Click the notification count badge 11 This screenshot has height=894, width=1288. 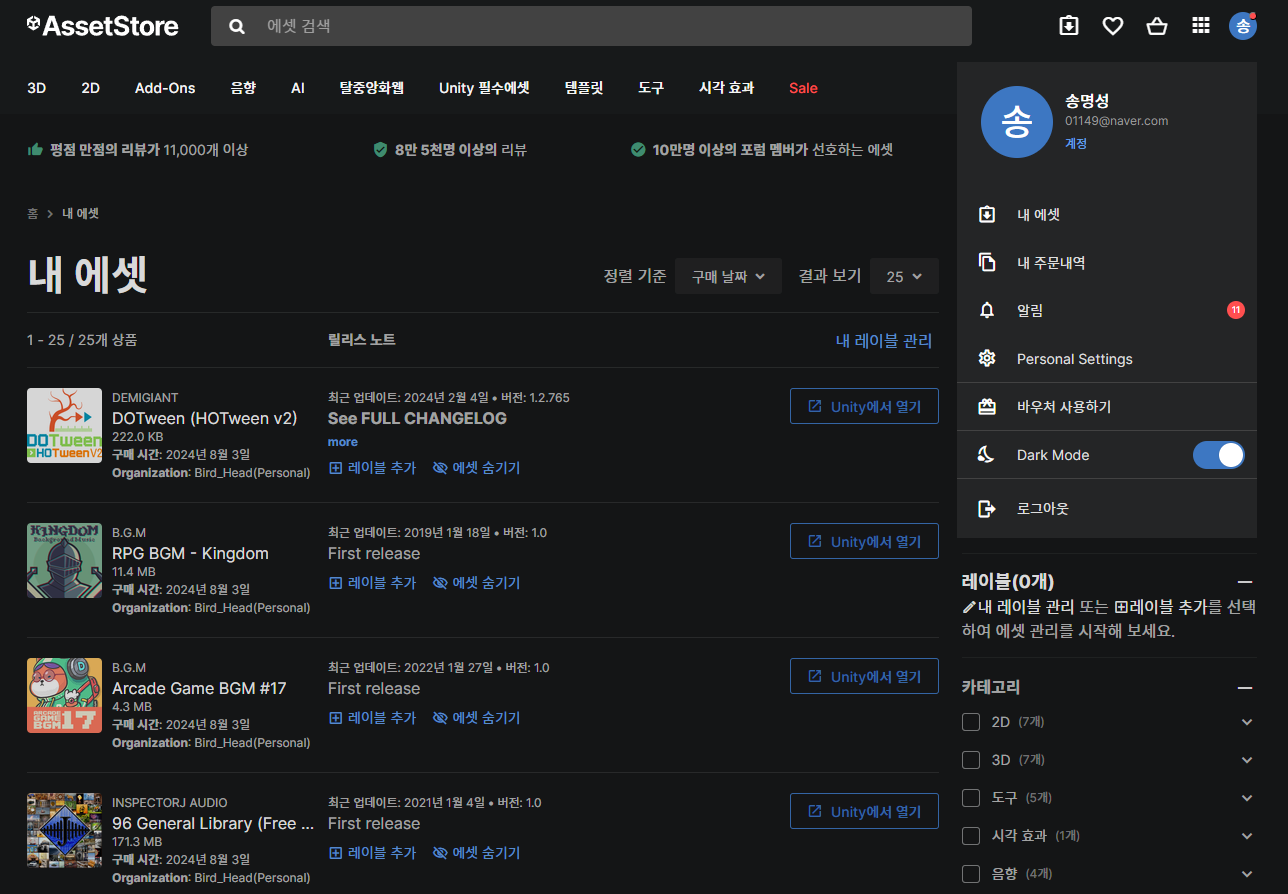(1236, 310)
